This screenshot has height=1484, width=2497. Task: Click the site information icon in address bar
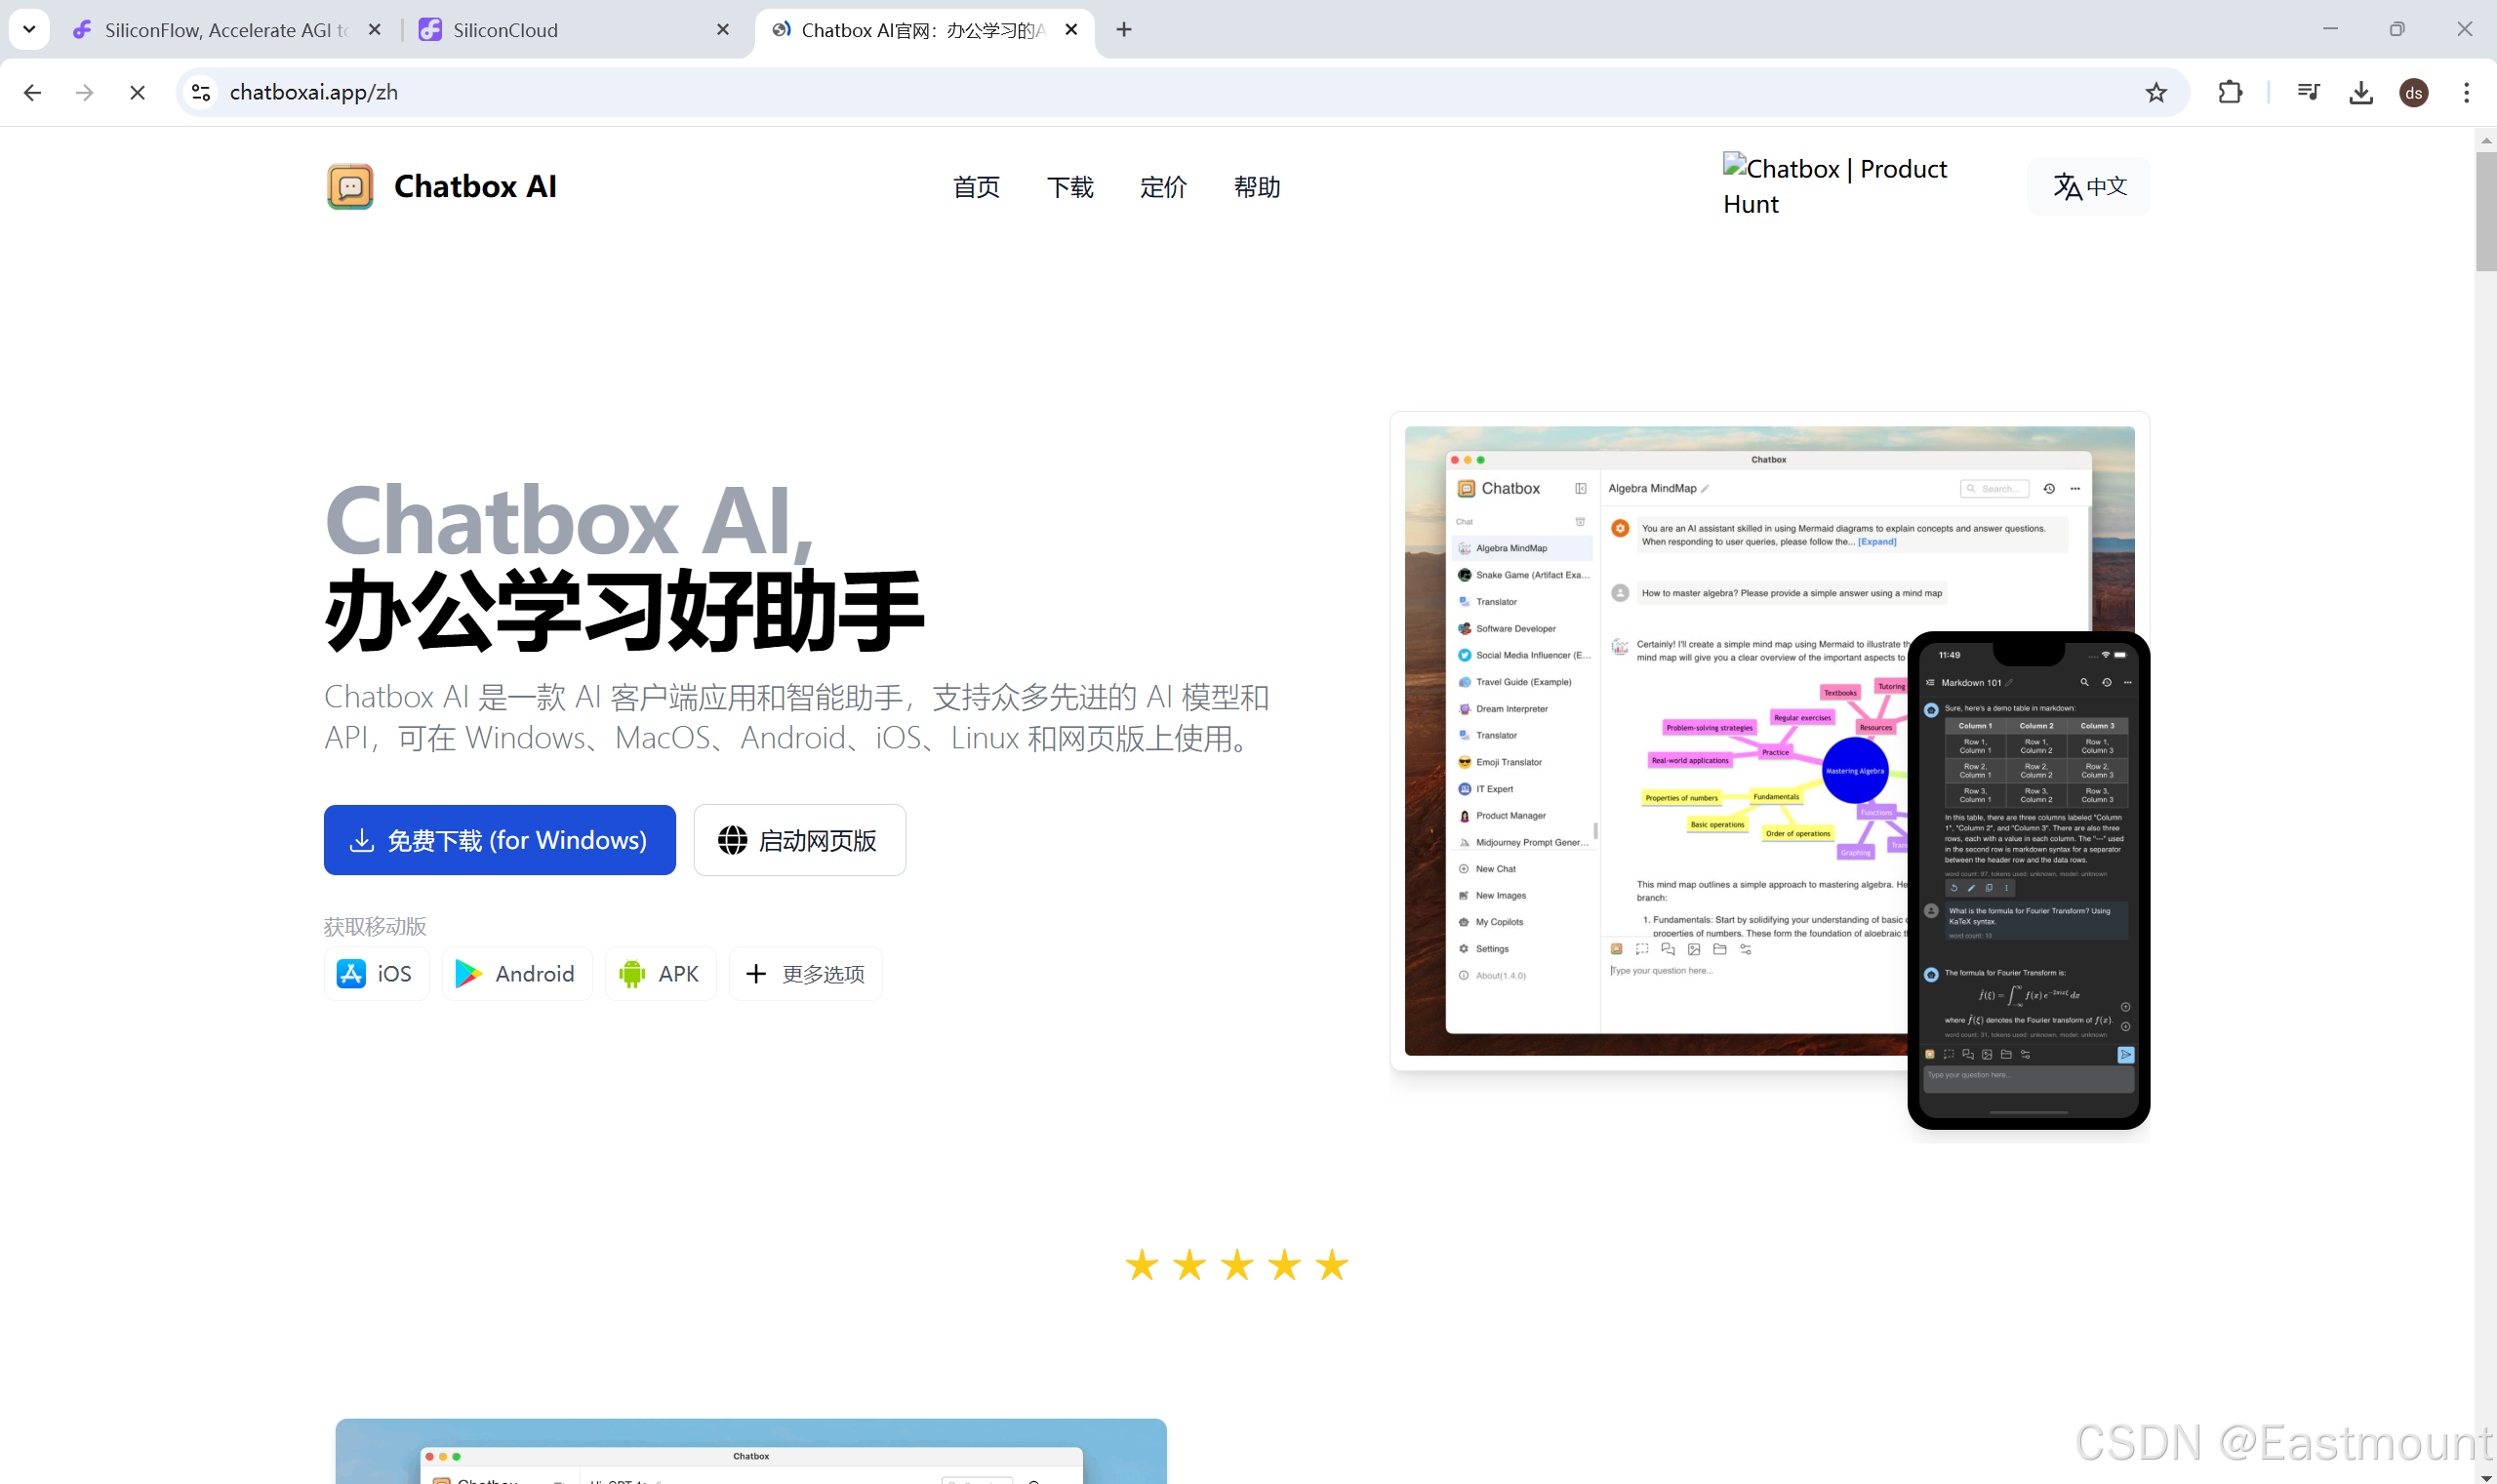click(x=201, y=92)
